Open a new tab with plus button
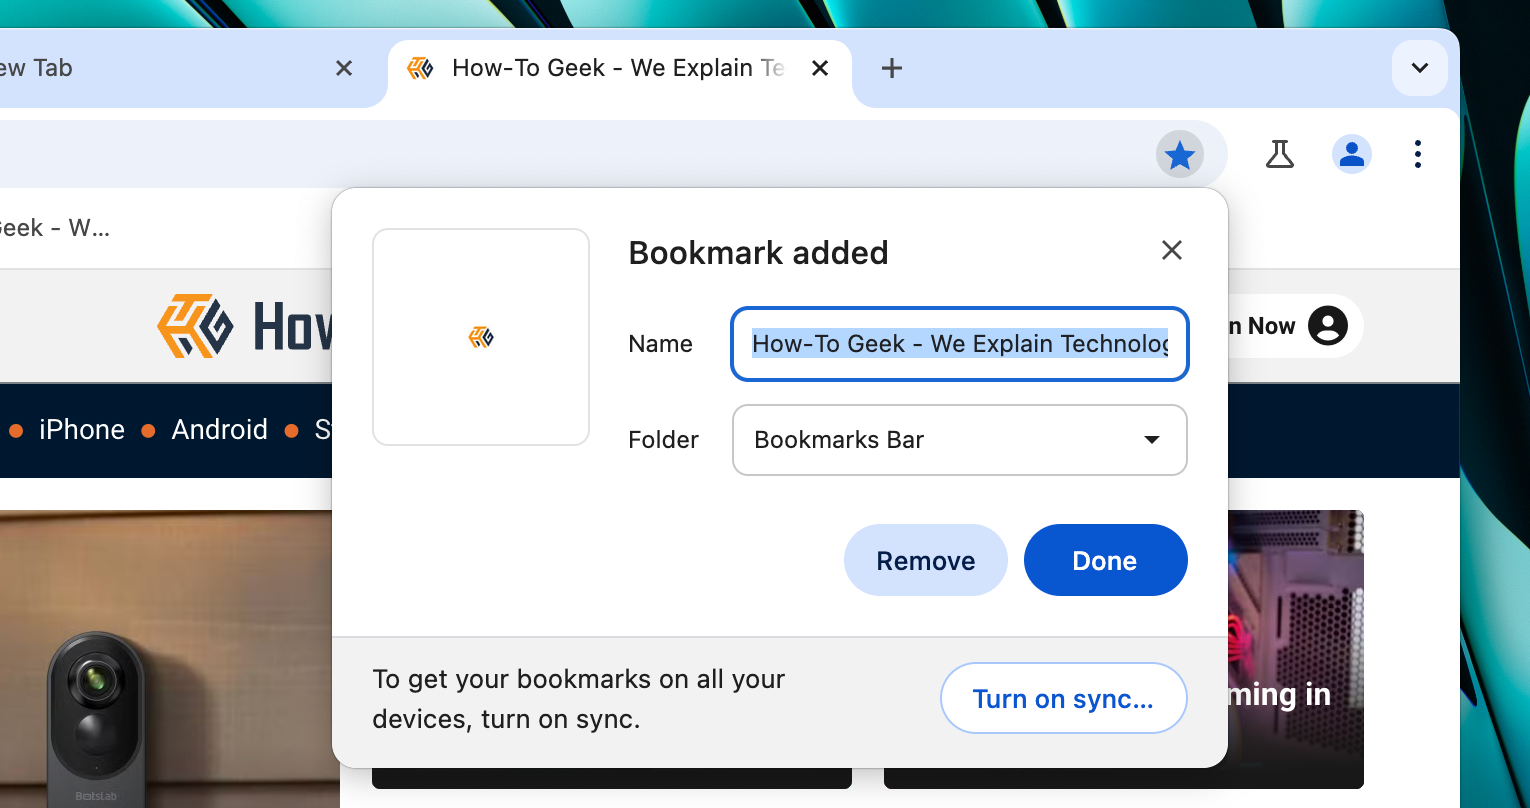The height and width of the screenshot is (808, 1530). [891, 68]
